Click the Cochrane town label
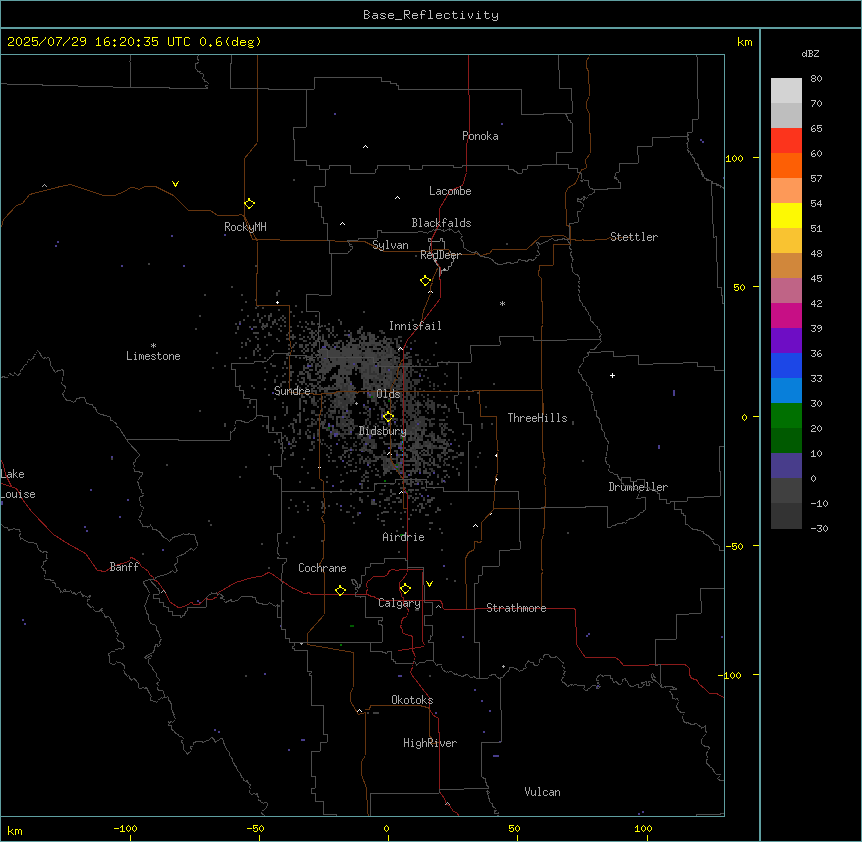 [x=322, y=568]
